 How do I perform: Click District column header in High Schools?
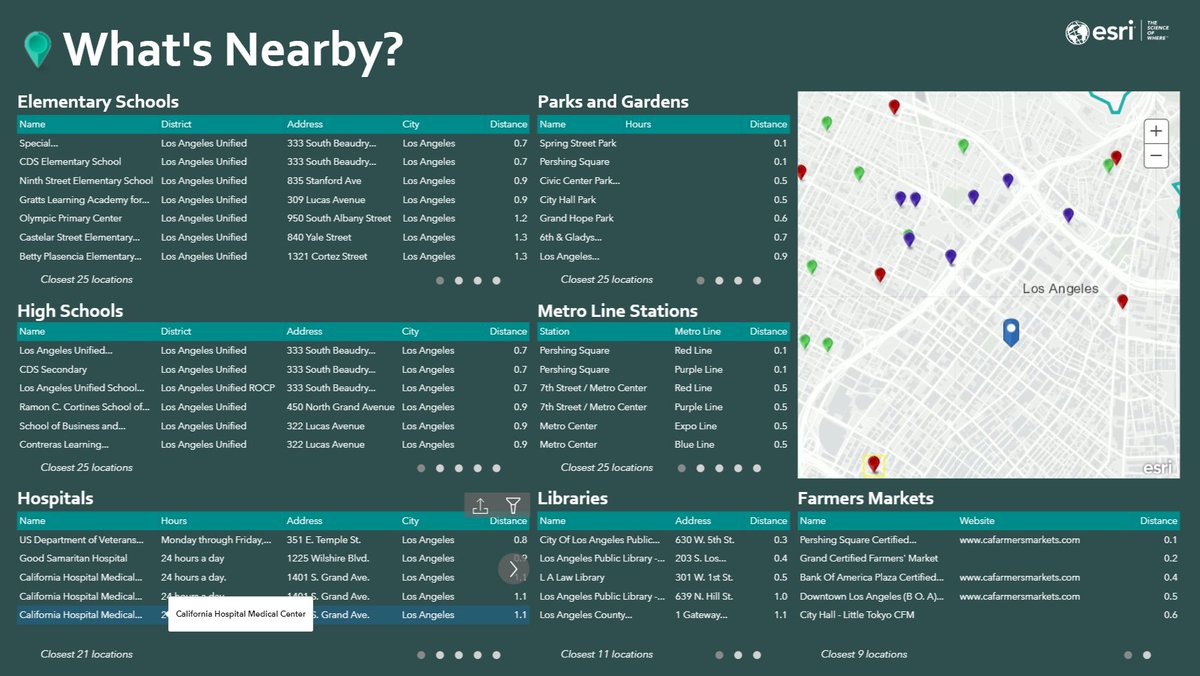[176, 332]
